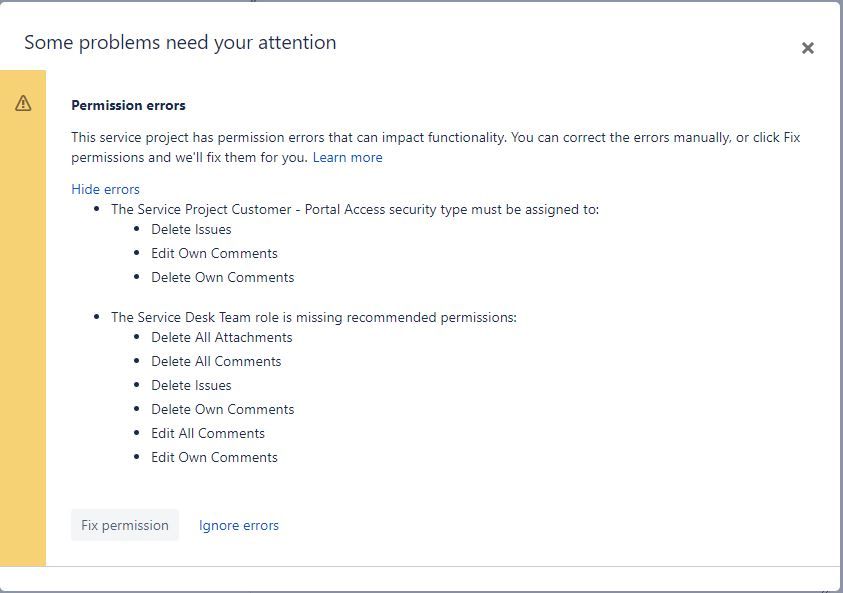Click the 'Some problems need your attention' title
Image resolution: width=843 pixels, height=593 pixels.
click(180, 42)
